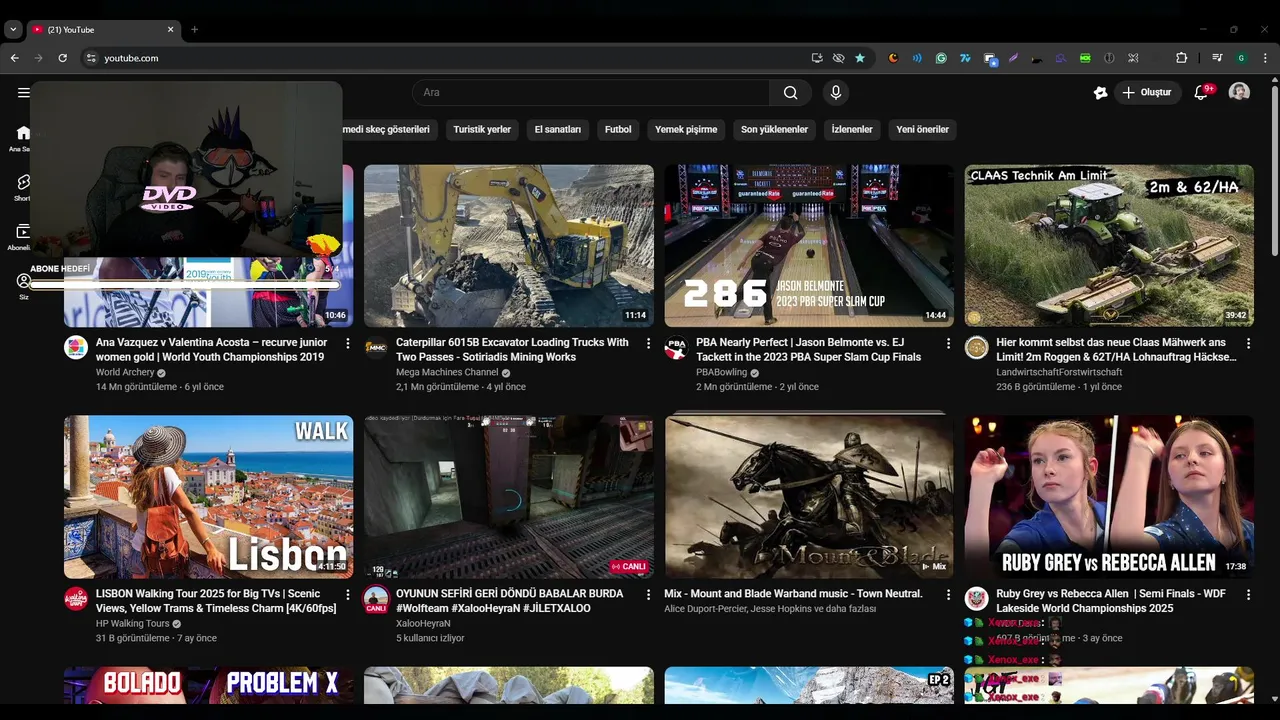Open the YouTube account avatar menu
1280x720 pixels.
point(1239,92)
